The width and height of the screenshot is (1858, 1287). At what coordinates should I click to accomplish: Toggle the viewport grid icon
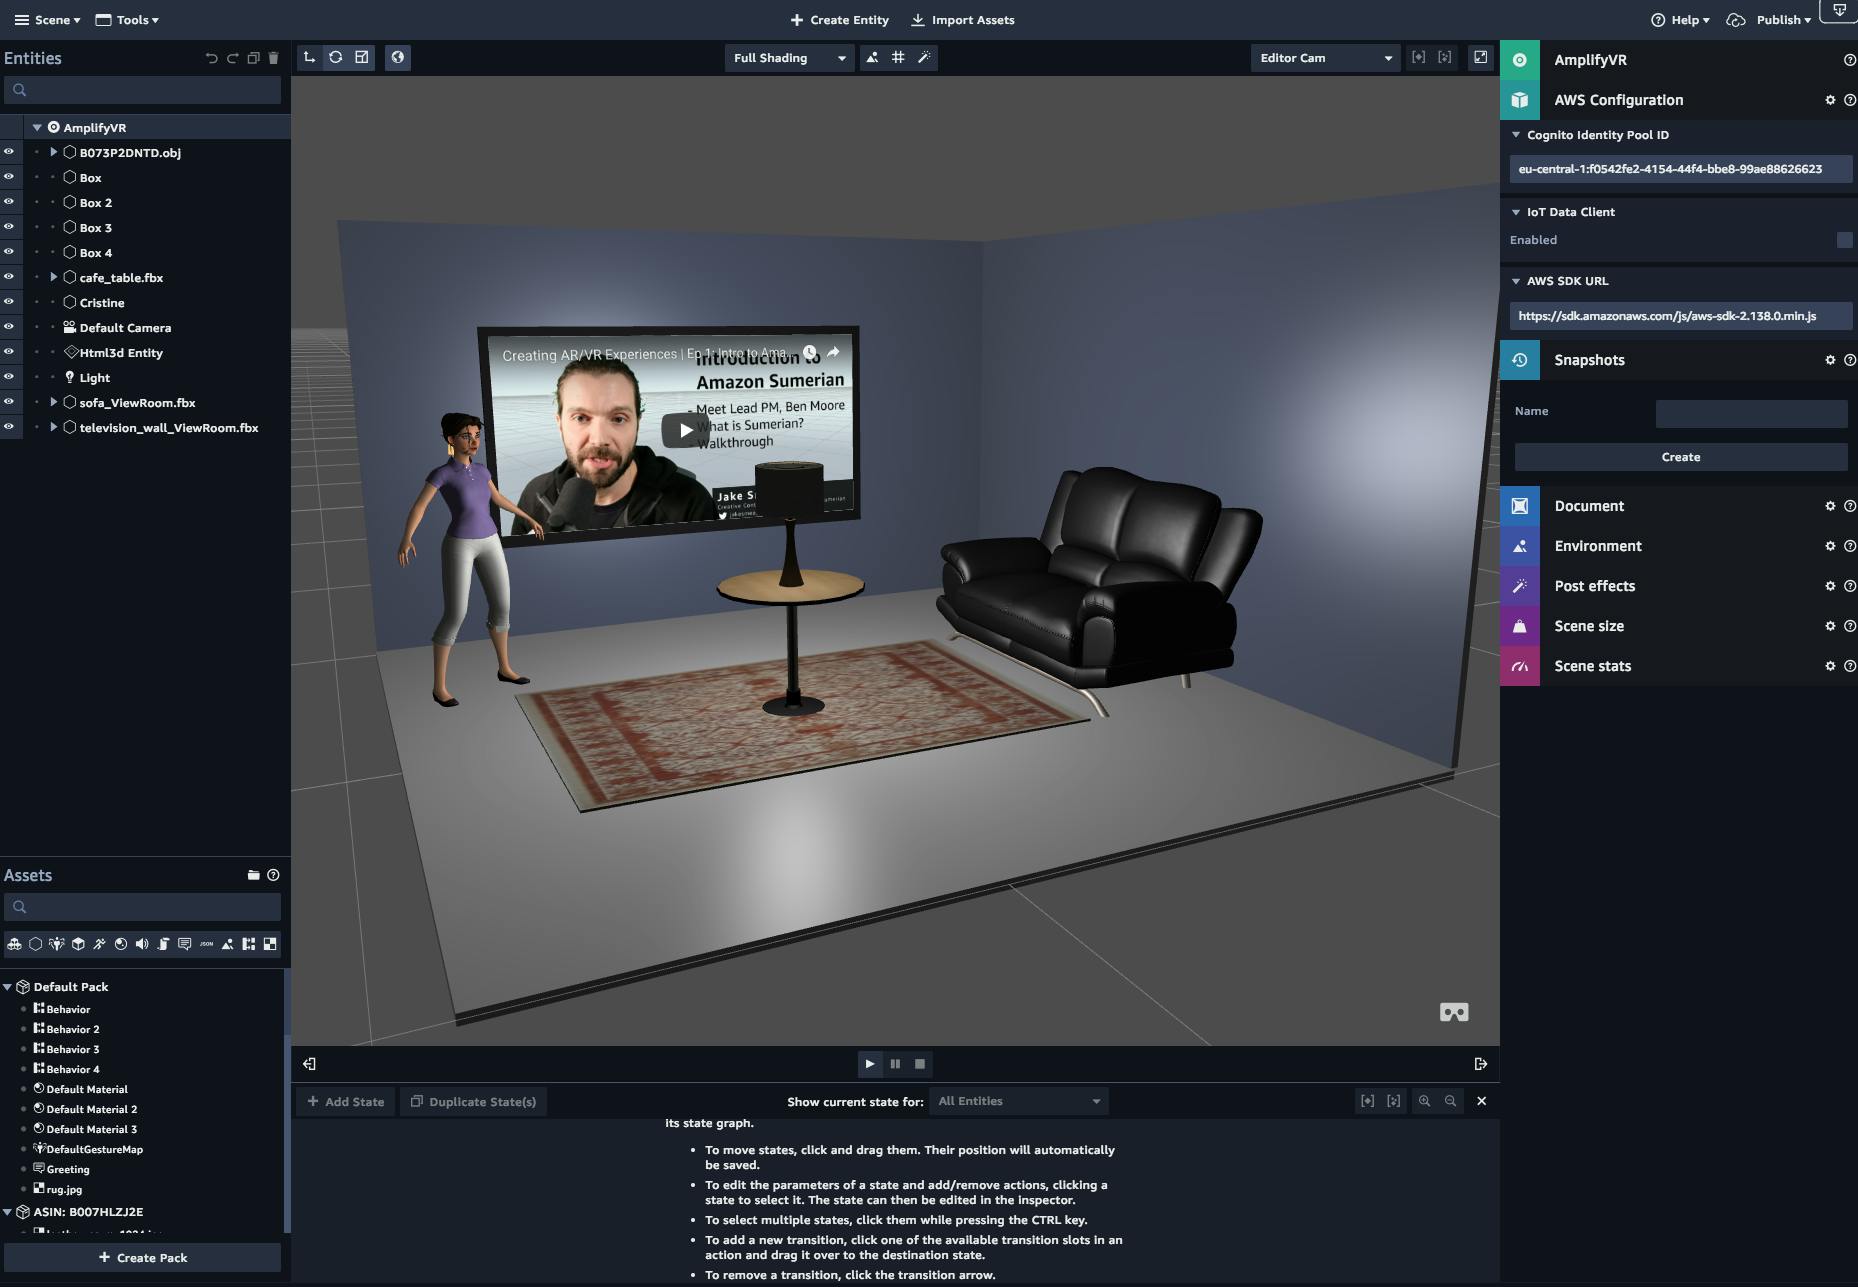897,58
